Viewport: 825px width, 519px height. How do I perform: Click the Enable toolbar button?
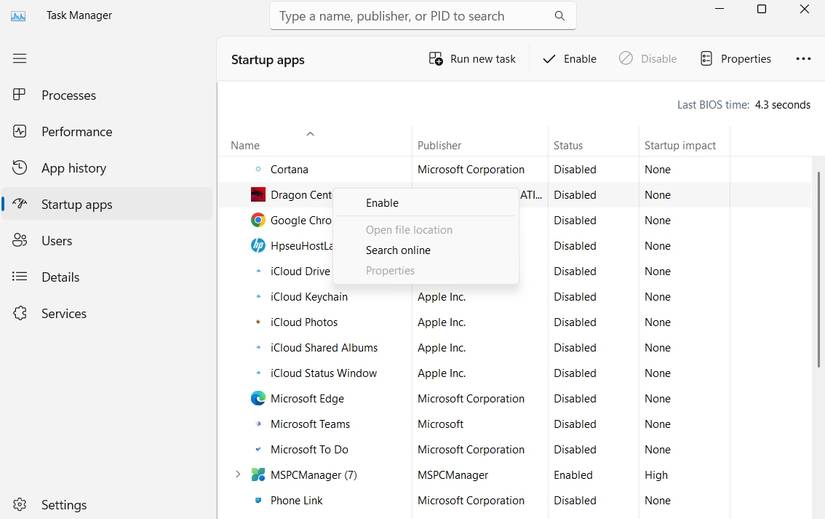[569, 59]
